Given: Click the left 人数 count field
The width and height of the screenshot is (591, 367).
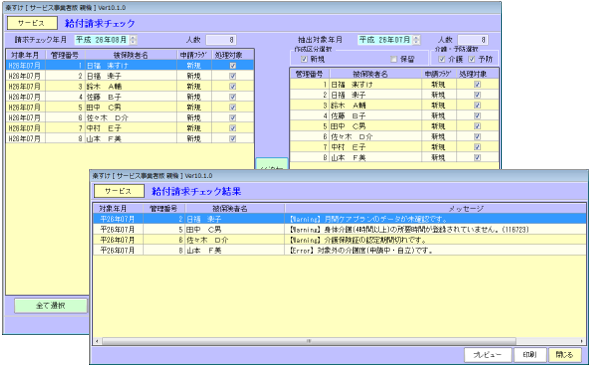Looking at the screenshot, I should [221, 40].
